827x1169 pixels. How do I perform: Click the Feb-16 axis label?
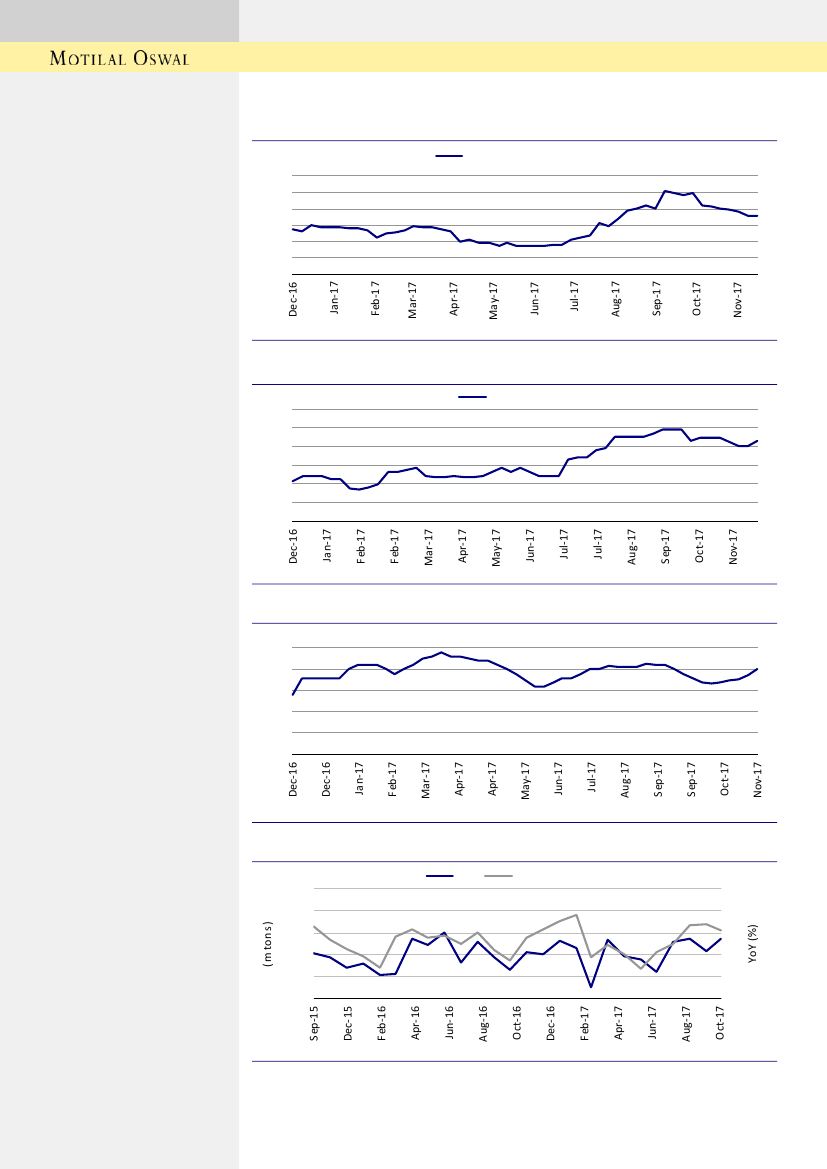click(382, 1022)
